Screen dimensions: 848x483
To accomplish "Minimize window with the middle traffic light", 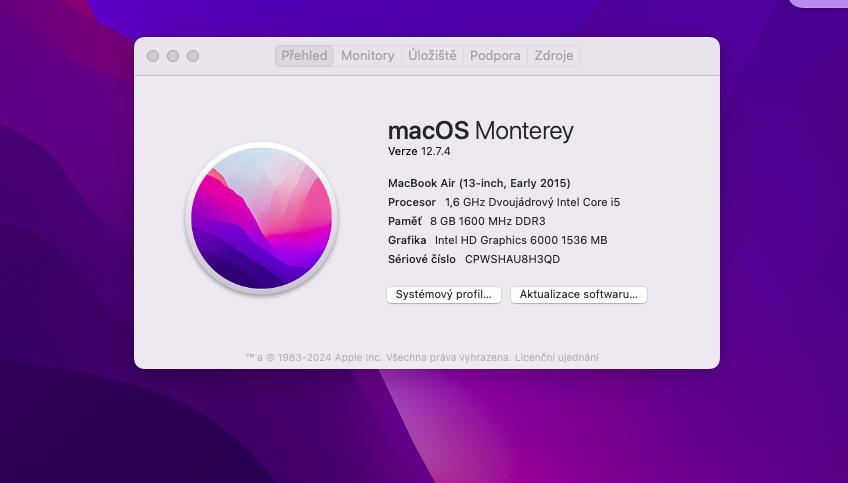I will [173, 56].
